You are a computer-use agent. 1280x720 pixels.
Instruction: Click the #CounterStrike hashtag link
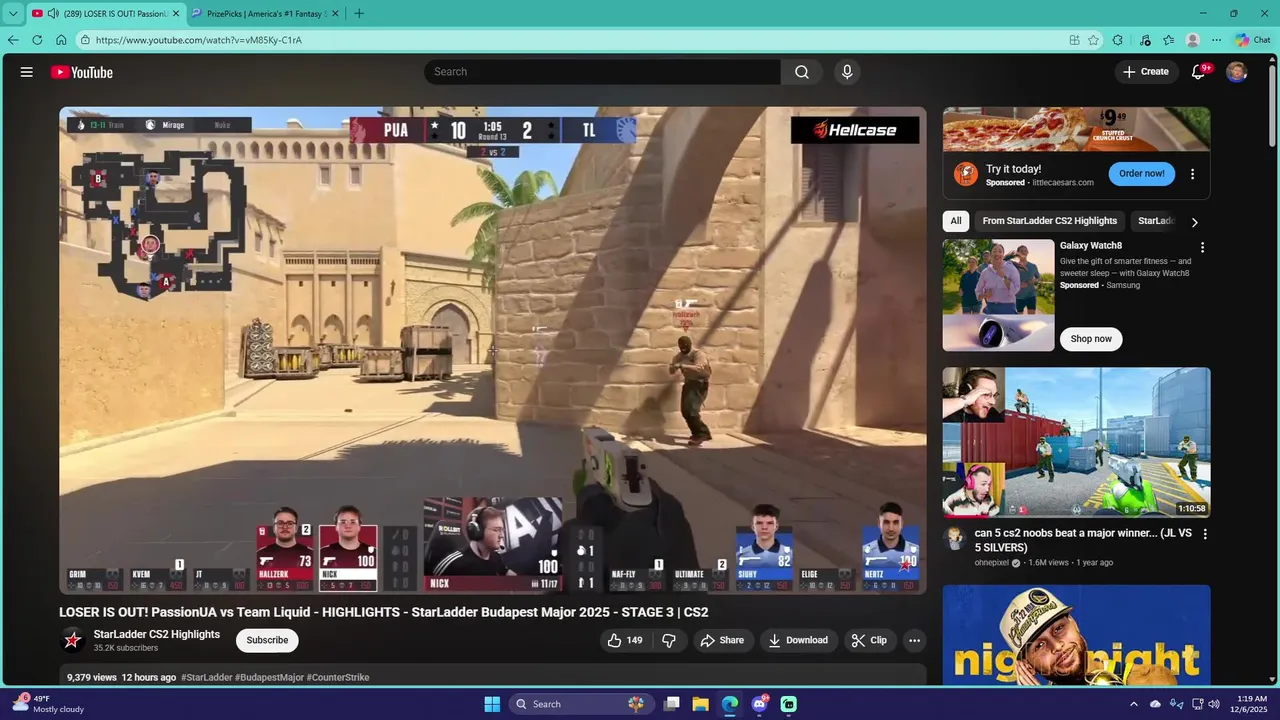[338, 678]
